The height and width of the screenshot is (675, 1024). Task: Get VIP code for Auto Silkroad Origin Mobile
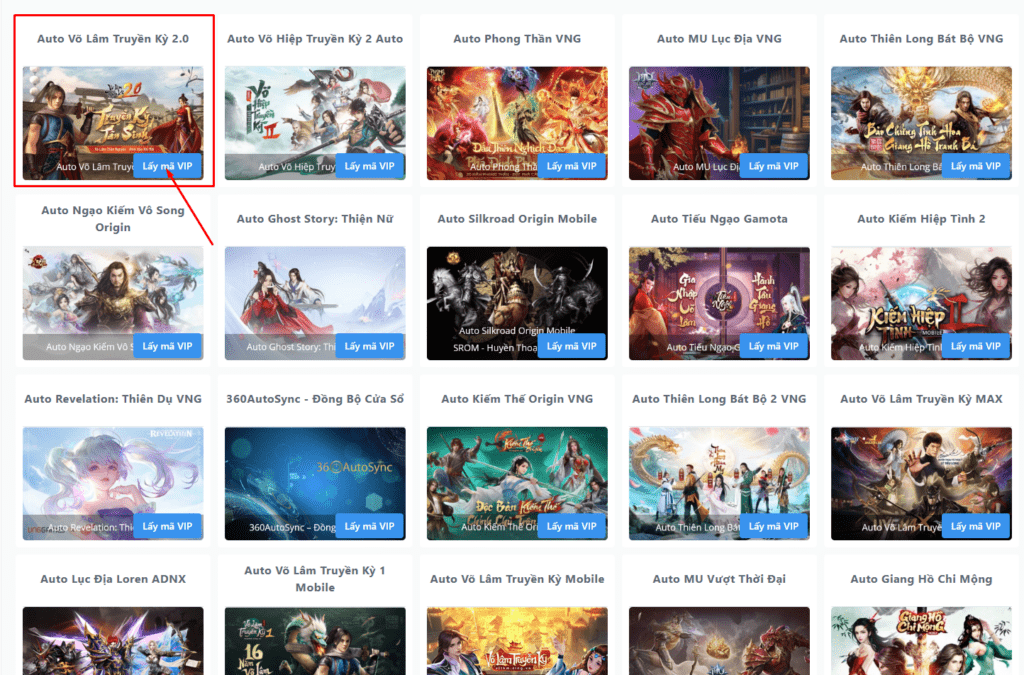tap(571, 346)
